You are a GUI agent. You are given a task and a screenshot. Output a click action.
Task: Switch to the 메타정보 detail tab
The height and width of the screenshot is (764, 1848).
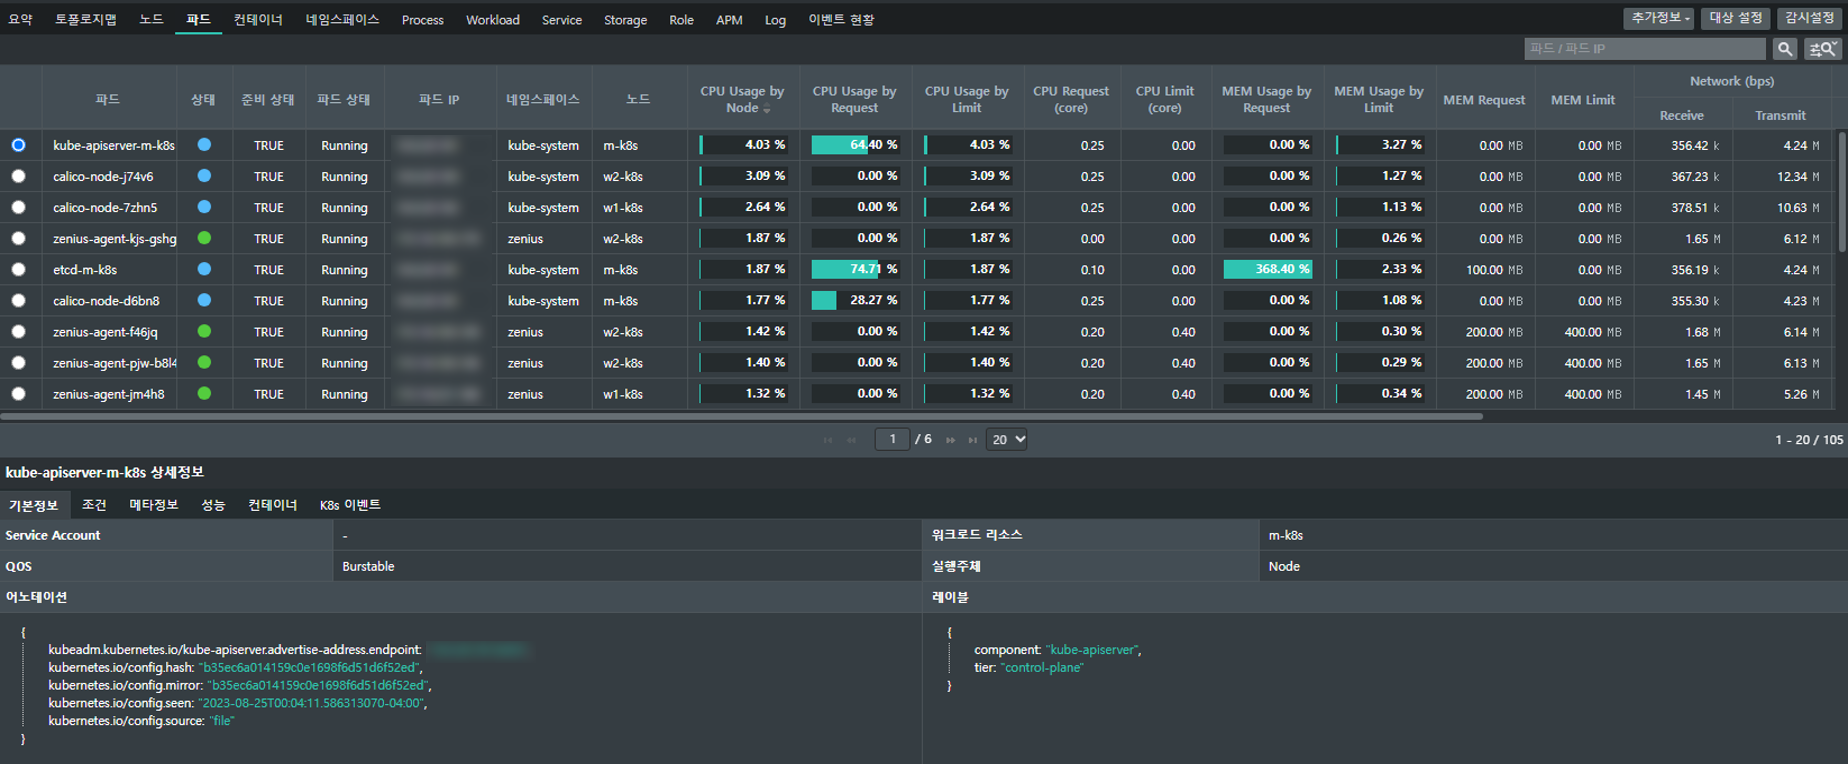click(x=153, y=505)
